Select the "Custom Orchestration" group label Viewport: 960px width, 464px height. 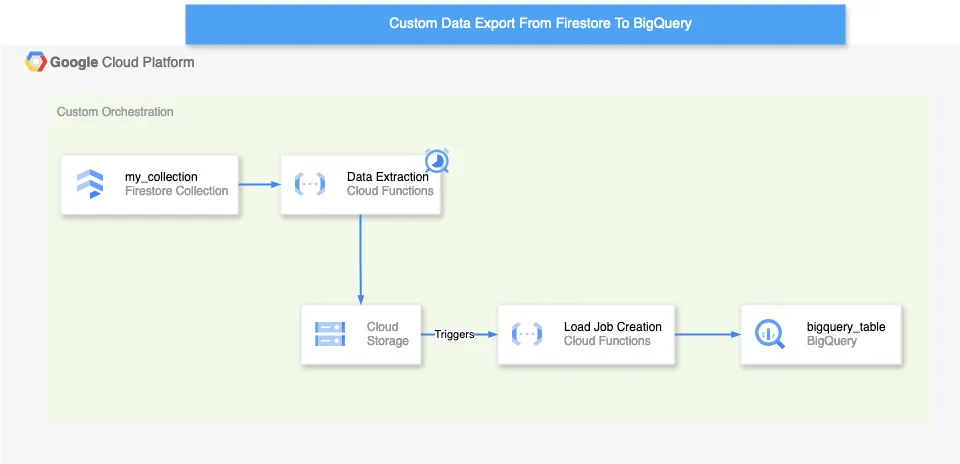[115, 112]
